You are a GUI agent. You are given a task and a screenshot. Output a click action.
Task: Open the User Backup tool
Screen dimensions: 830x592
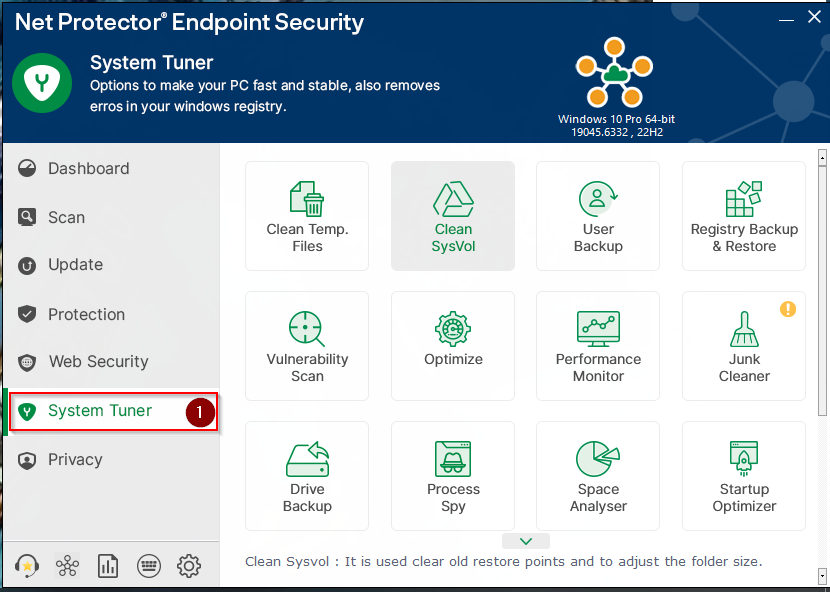coord(598,216)
